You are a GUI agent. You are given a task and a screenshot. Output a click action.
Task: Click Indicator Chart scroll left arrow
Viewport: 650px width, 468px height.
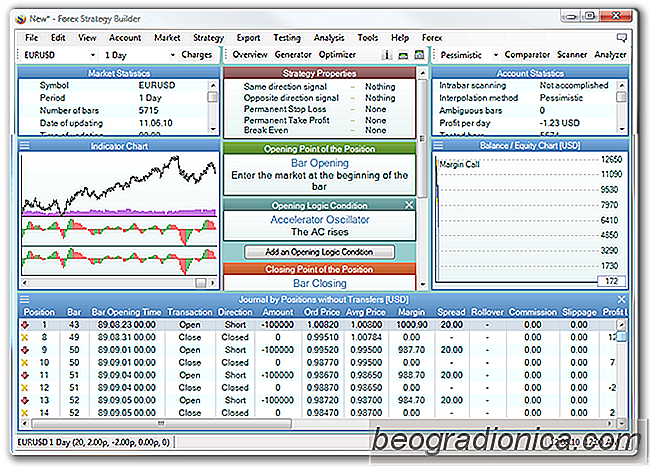click(x=25, y=283)
